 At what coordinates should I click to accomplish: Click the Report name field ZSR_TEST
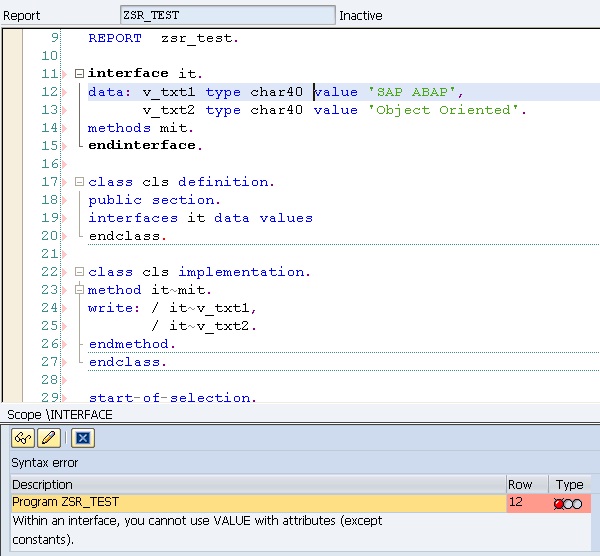pyautogui.click(x=228, y=15)
